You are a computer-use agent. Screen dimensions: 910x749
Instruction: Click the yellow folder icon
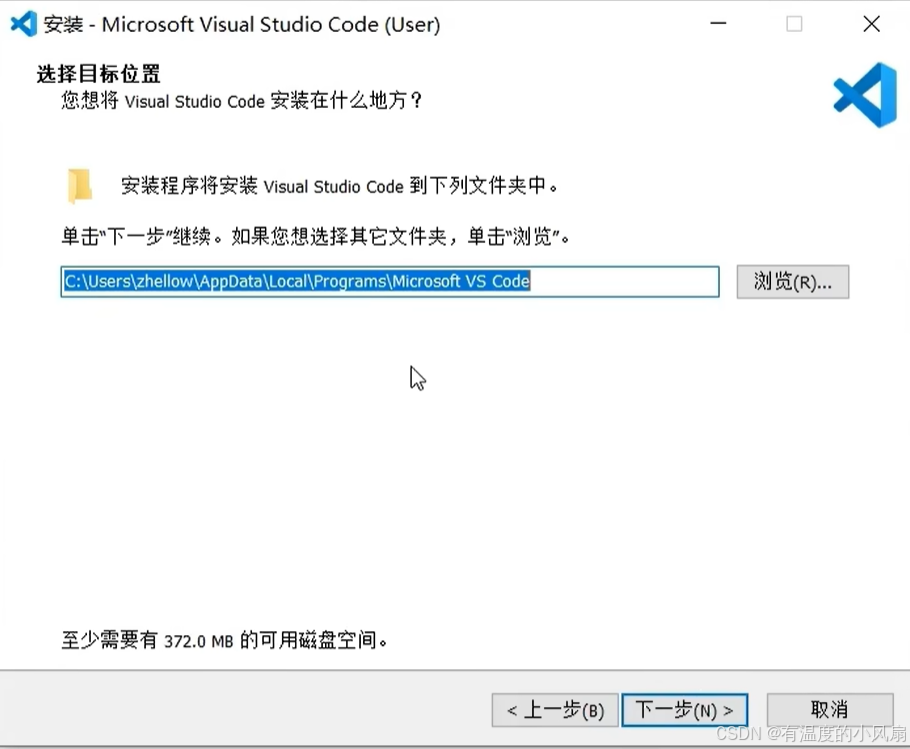pyautogui.click(x=80, y=186)
